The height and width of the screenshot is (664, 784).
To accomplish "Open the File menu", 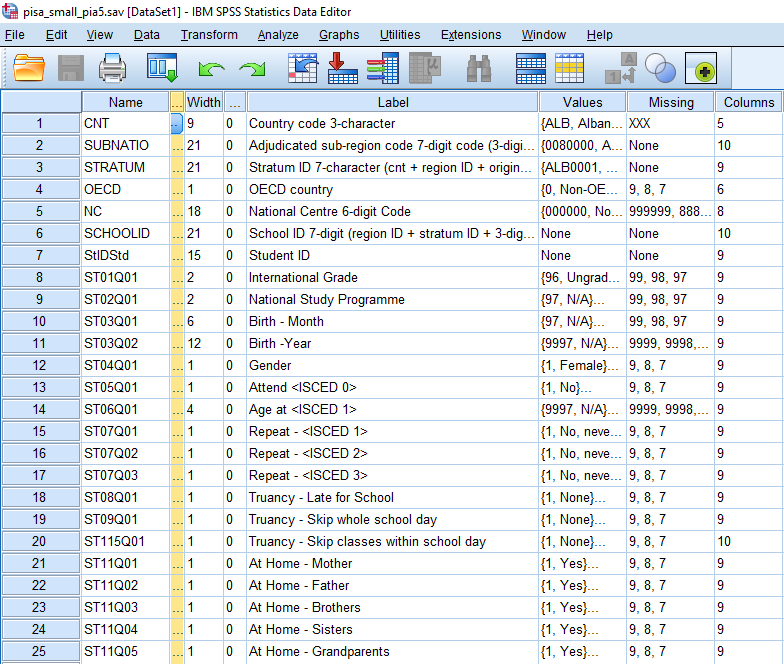I will (14, 35).
